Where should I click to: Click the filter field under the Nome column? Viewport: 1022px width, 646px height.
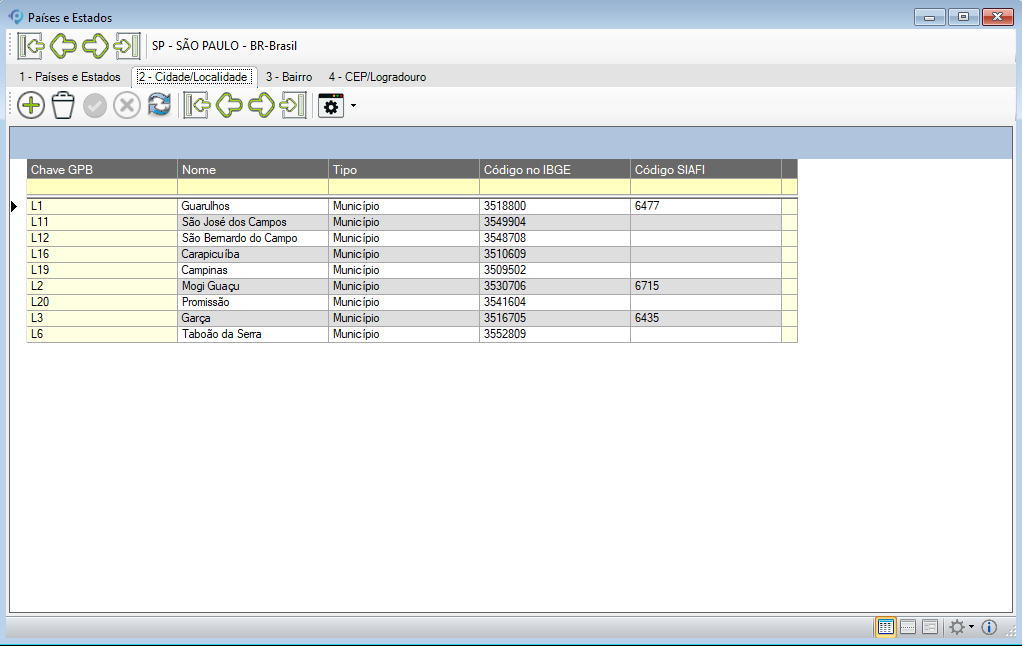pyautogui.click(x=252, y=186)
